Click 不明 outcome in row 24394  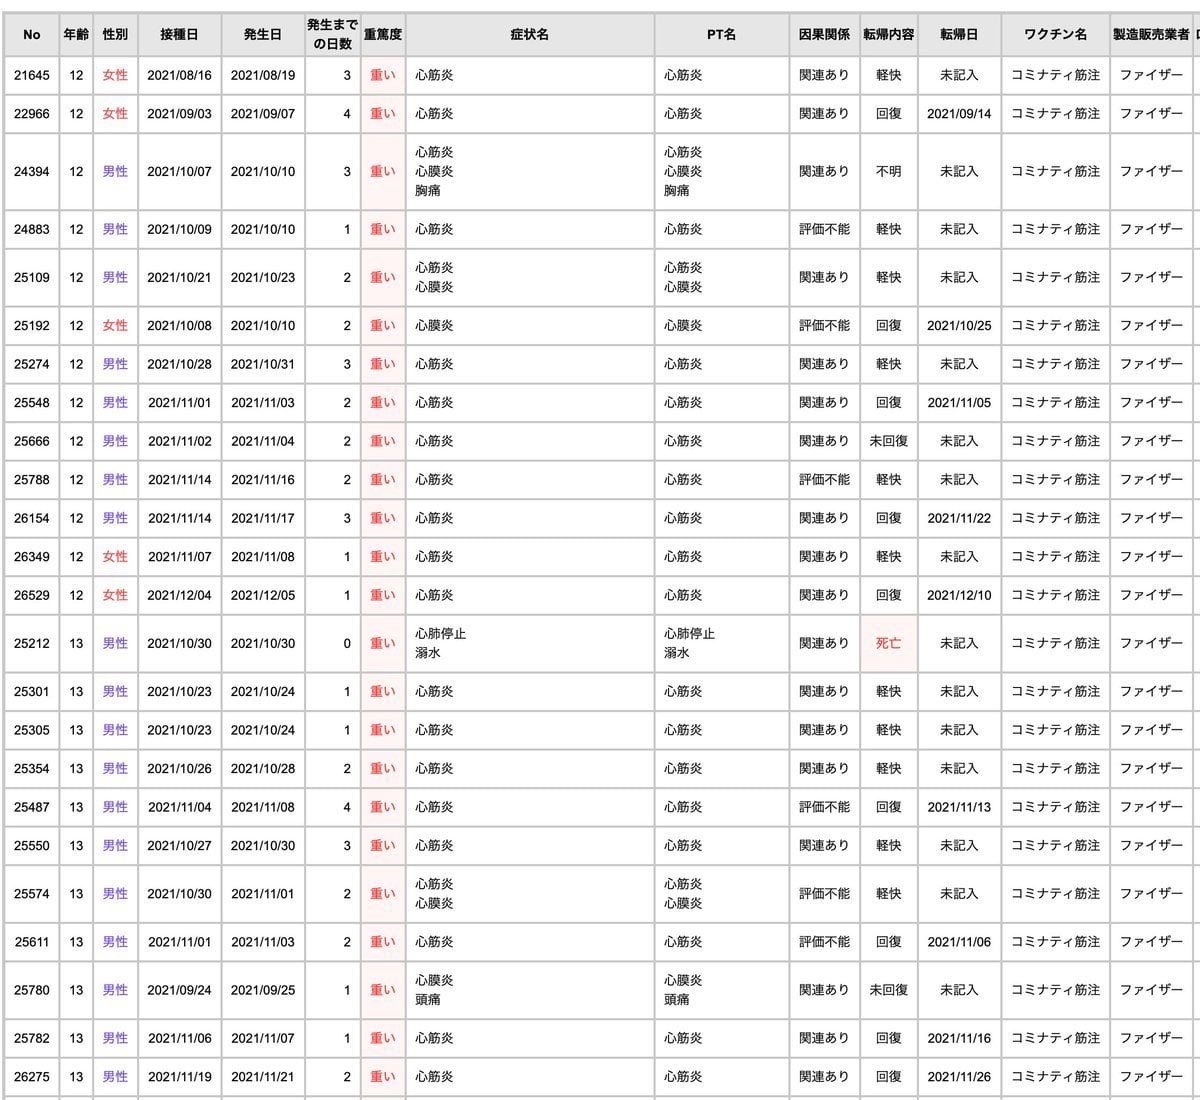coord(889,172)
